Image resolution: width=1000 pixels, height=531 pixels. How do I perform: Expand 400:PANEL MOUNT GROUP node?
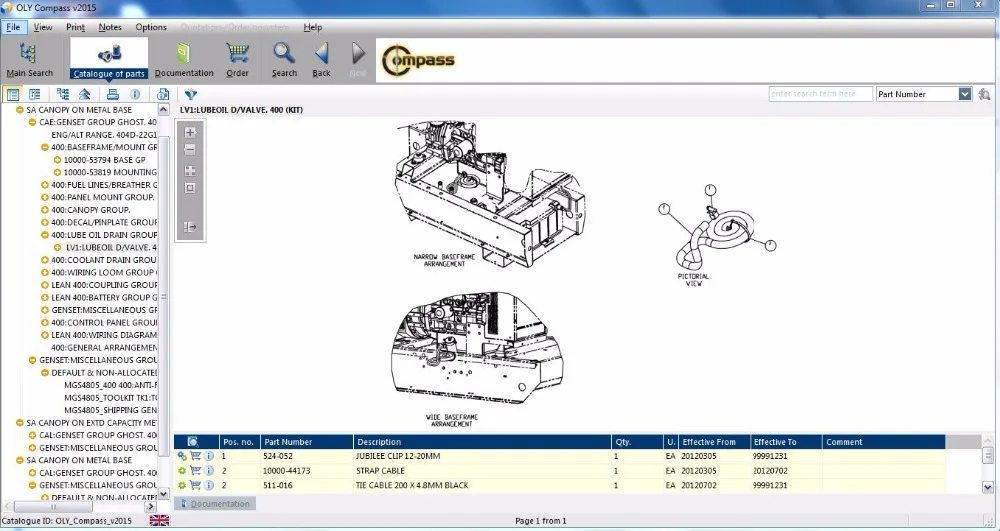click(x=45, y=197)
